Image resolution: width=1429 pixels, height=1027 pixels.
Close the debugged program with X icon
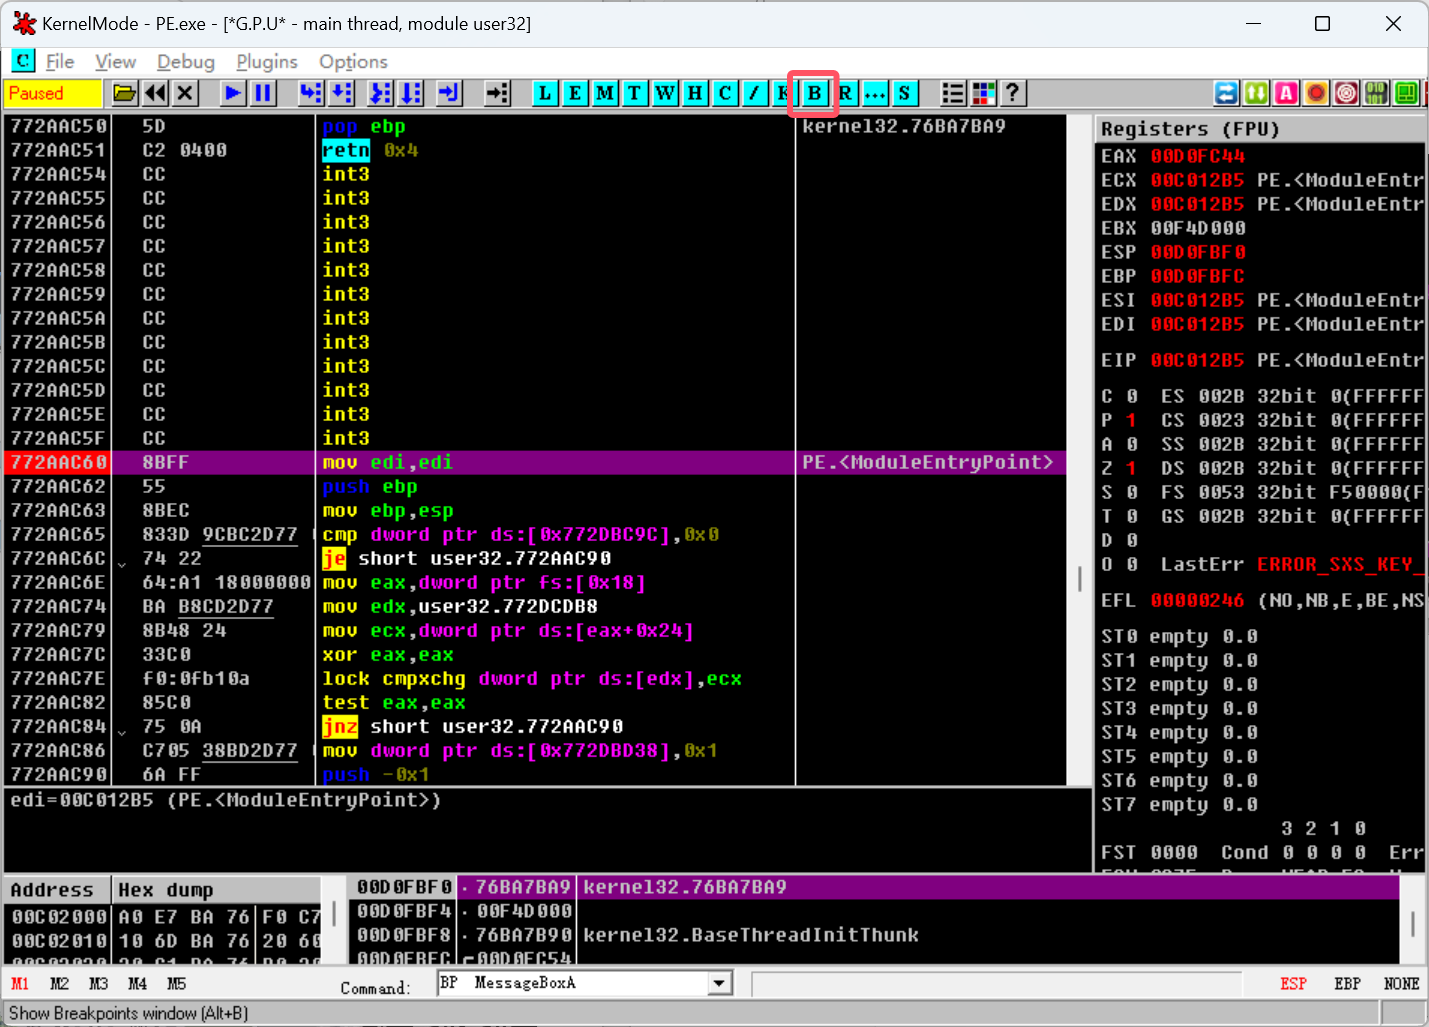[x=185, y=93]
